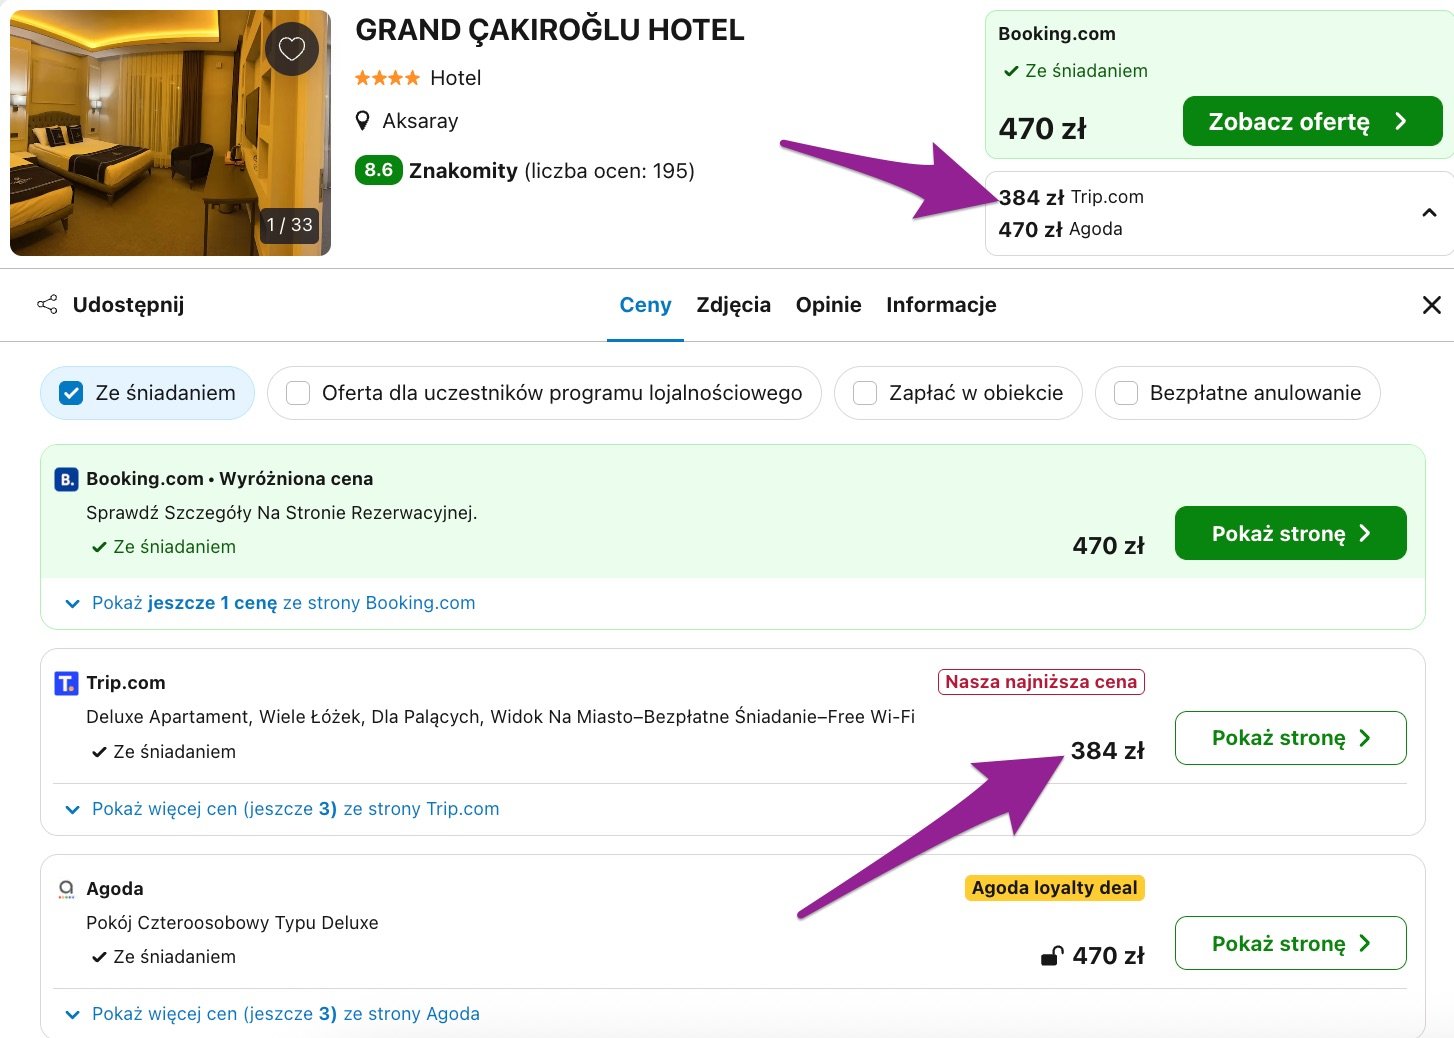Click the 384 zł price in the Trip.com row
1454x1038 pixels.
[x=1107, y=751]
